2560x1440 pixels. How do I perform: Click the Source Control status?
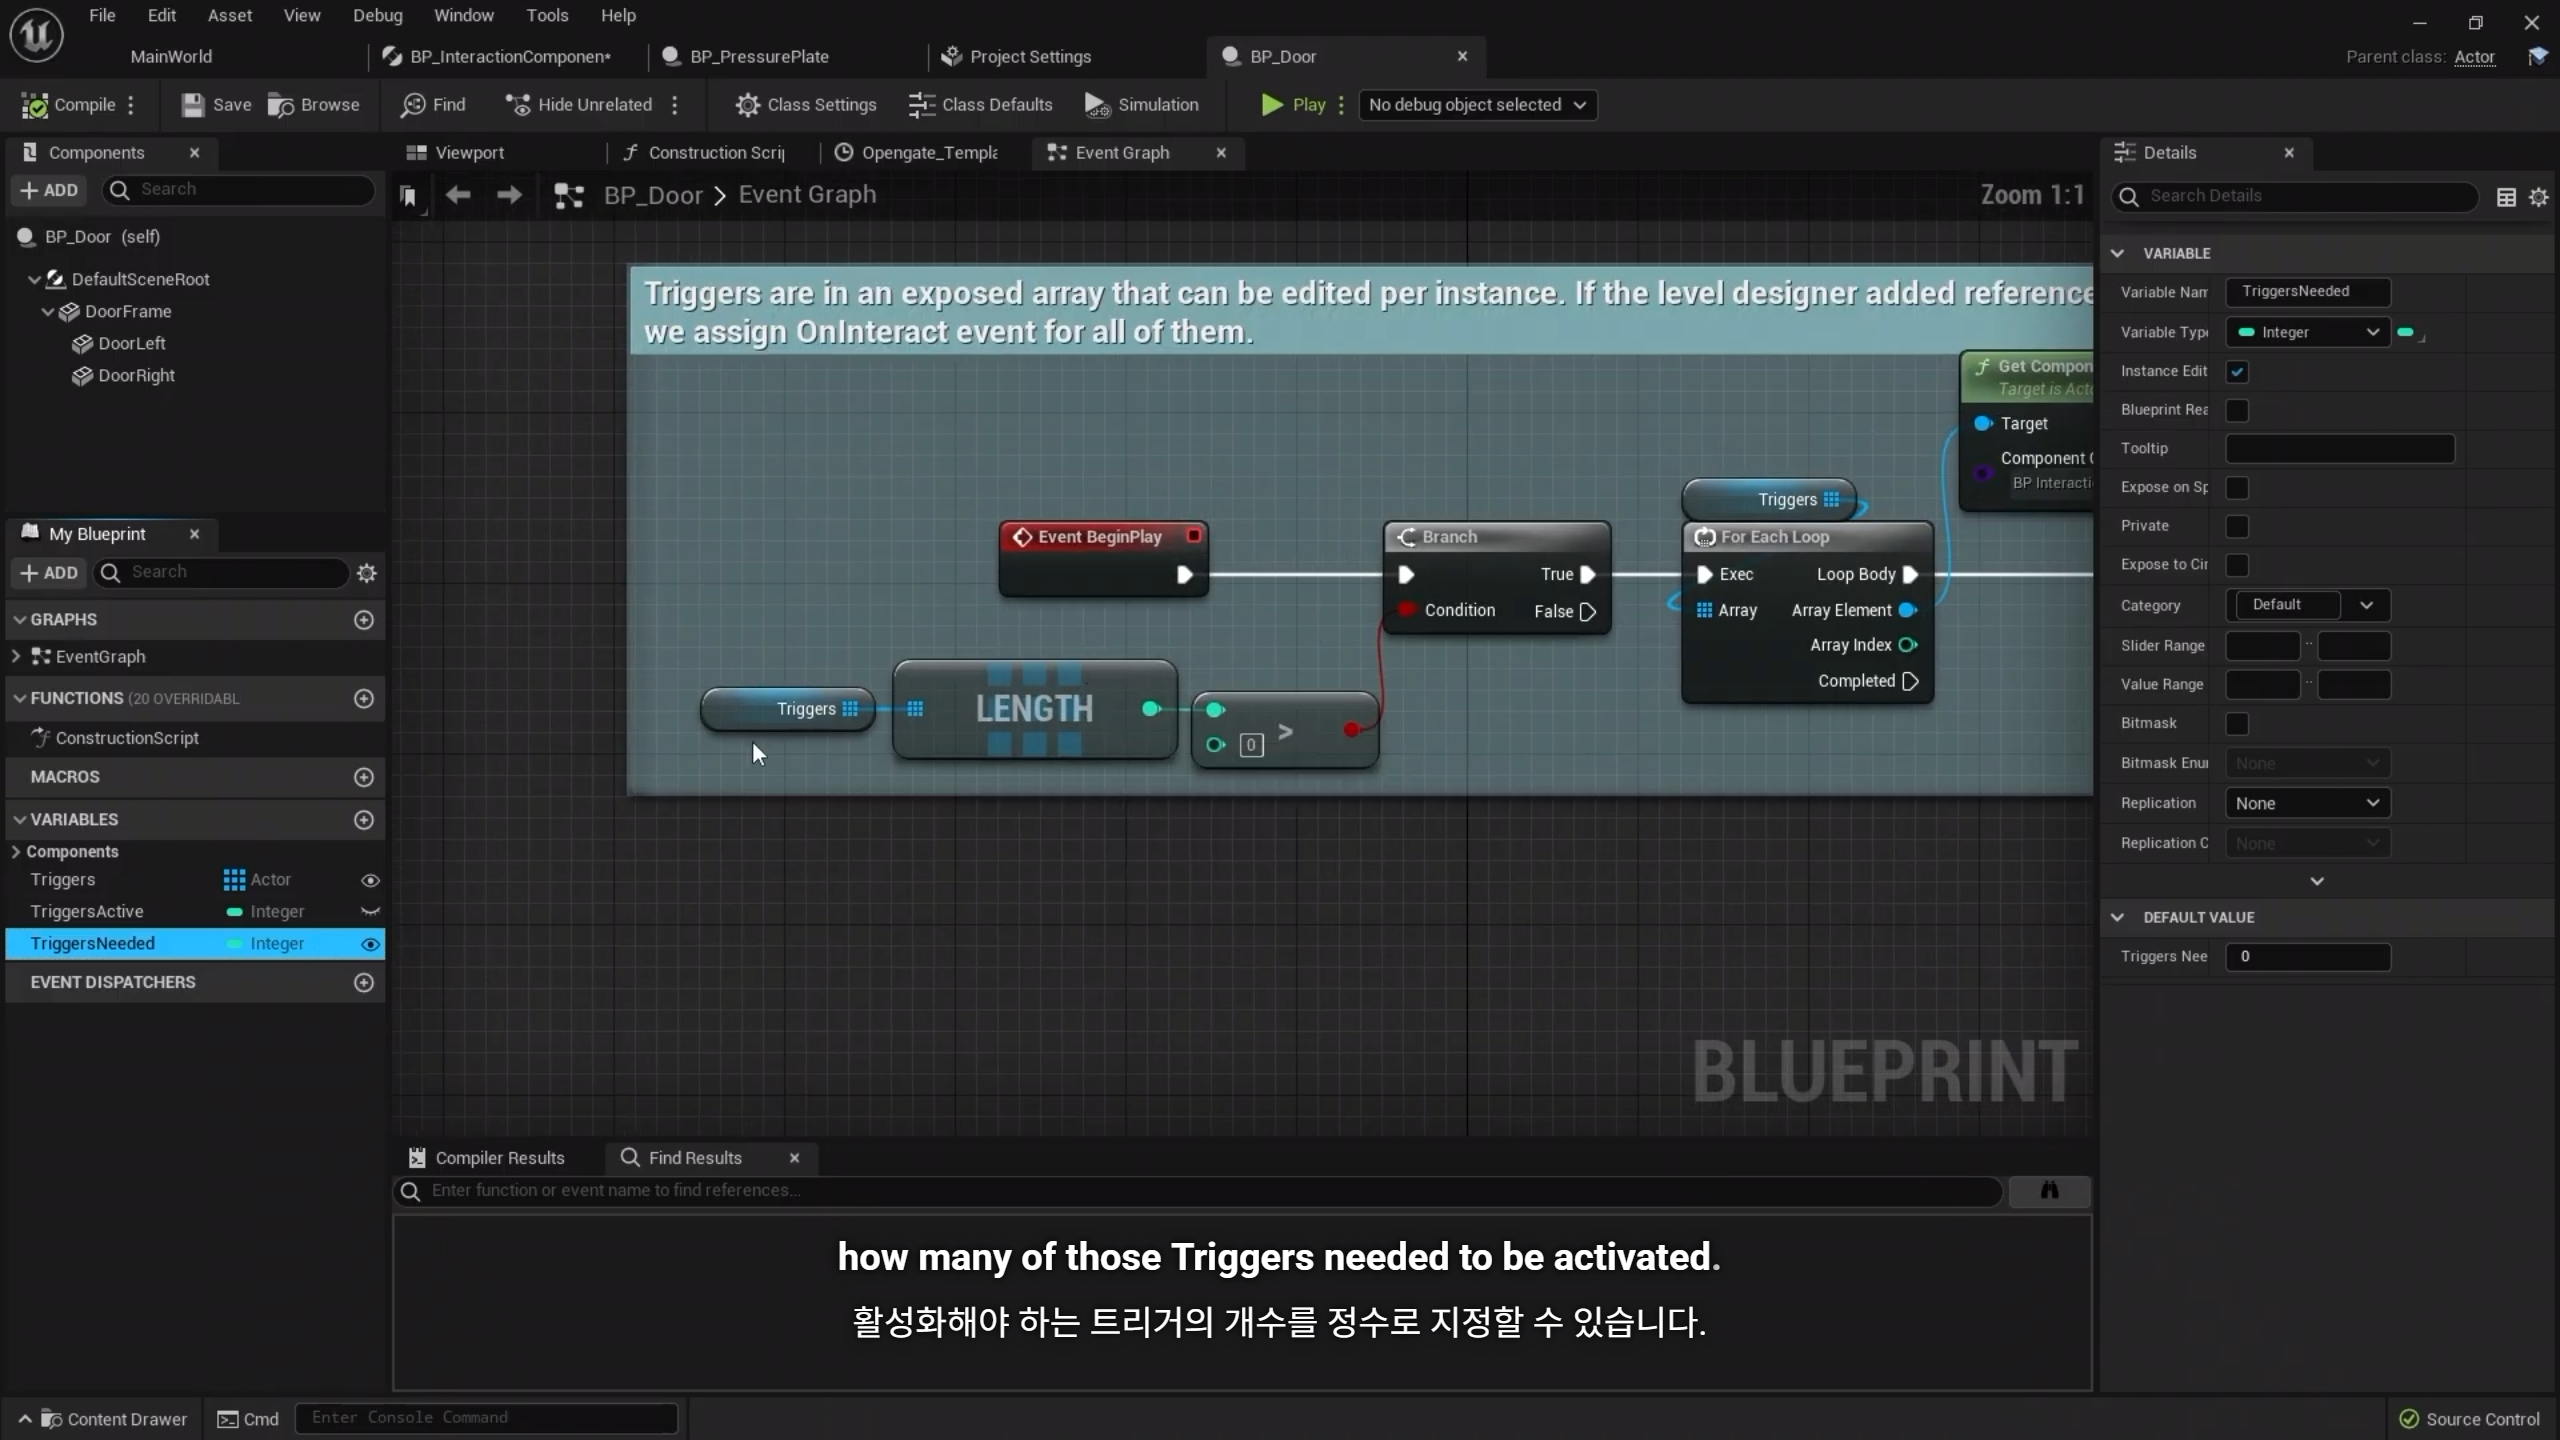[2470, 1419]
